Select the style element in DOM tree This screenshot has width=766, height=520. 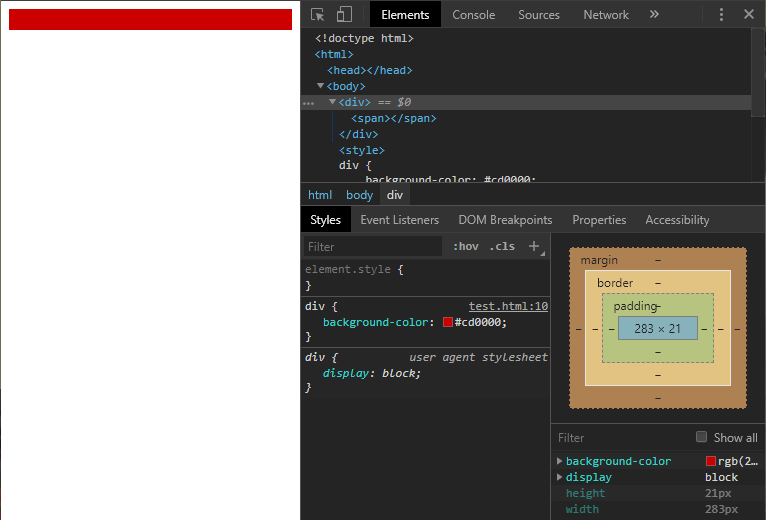[362, 150]
